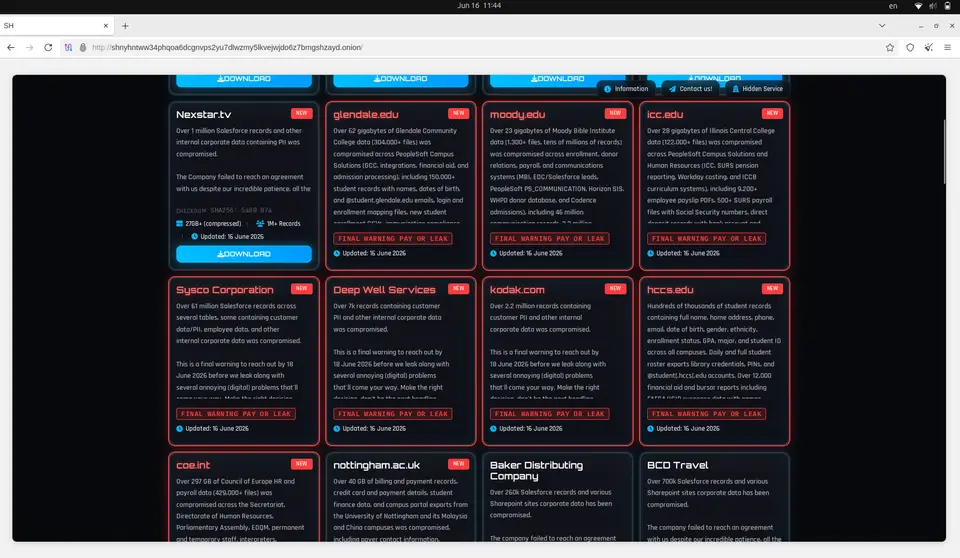Viewport: 960px width, 558px height.
Task: Click the Updated clock icon on icc.edu card
Action: (650, 253)
